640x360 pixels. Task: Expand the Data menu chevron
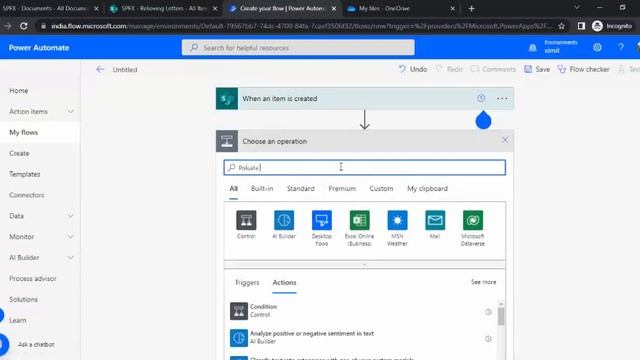[x=70, y=216]
